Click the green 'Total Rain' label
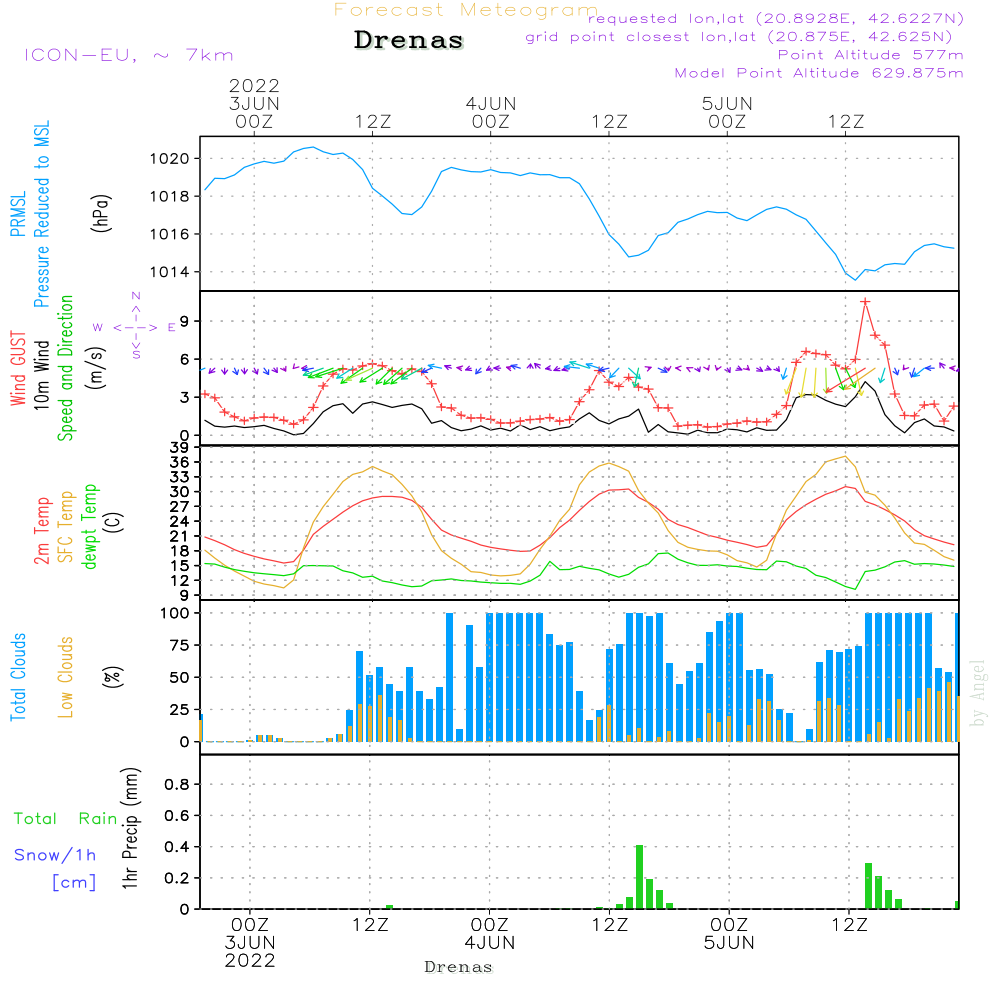The height and width of the screenshot is (1000, 1000). coord(66,818)
